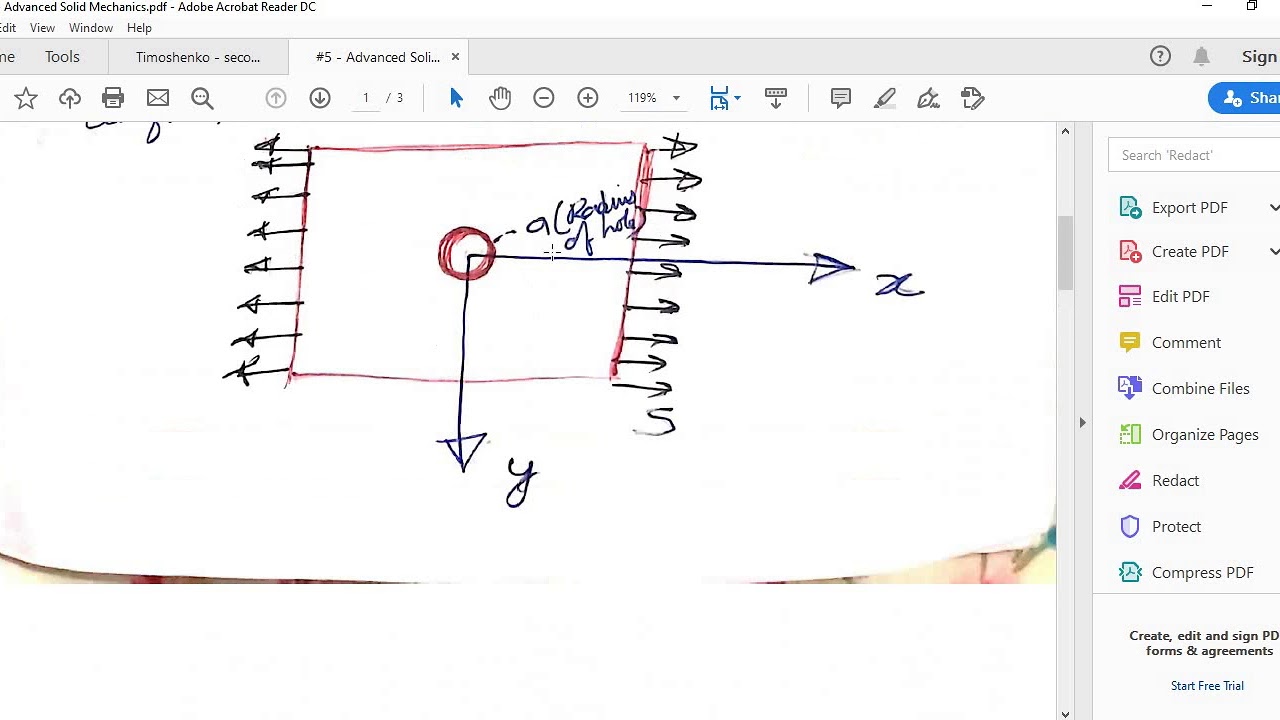
Task: Toggle scrolling mode keyboard icon
Action: 776,98
